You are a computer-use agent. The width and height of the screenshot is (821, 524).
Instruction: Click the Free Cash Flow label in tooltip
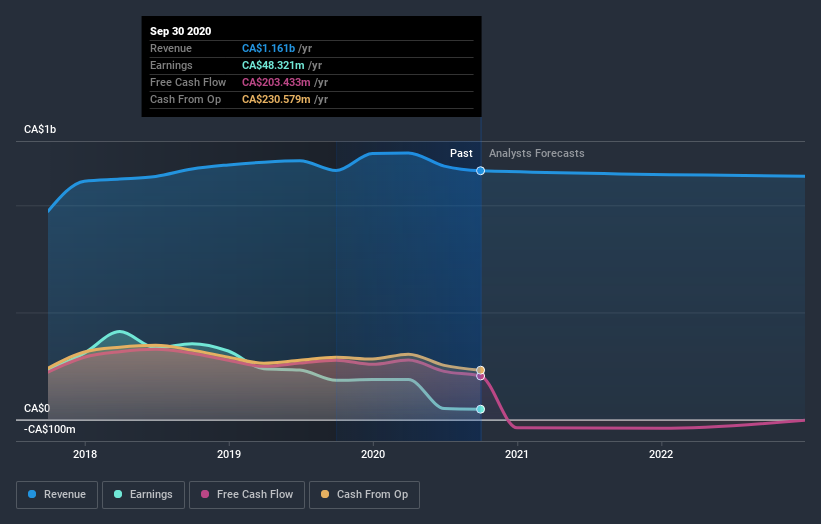pos(188,82)
